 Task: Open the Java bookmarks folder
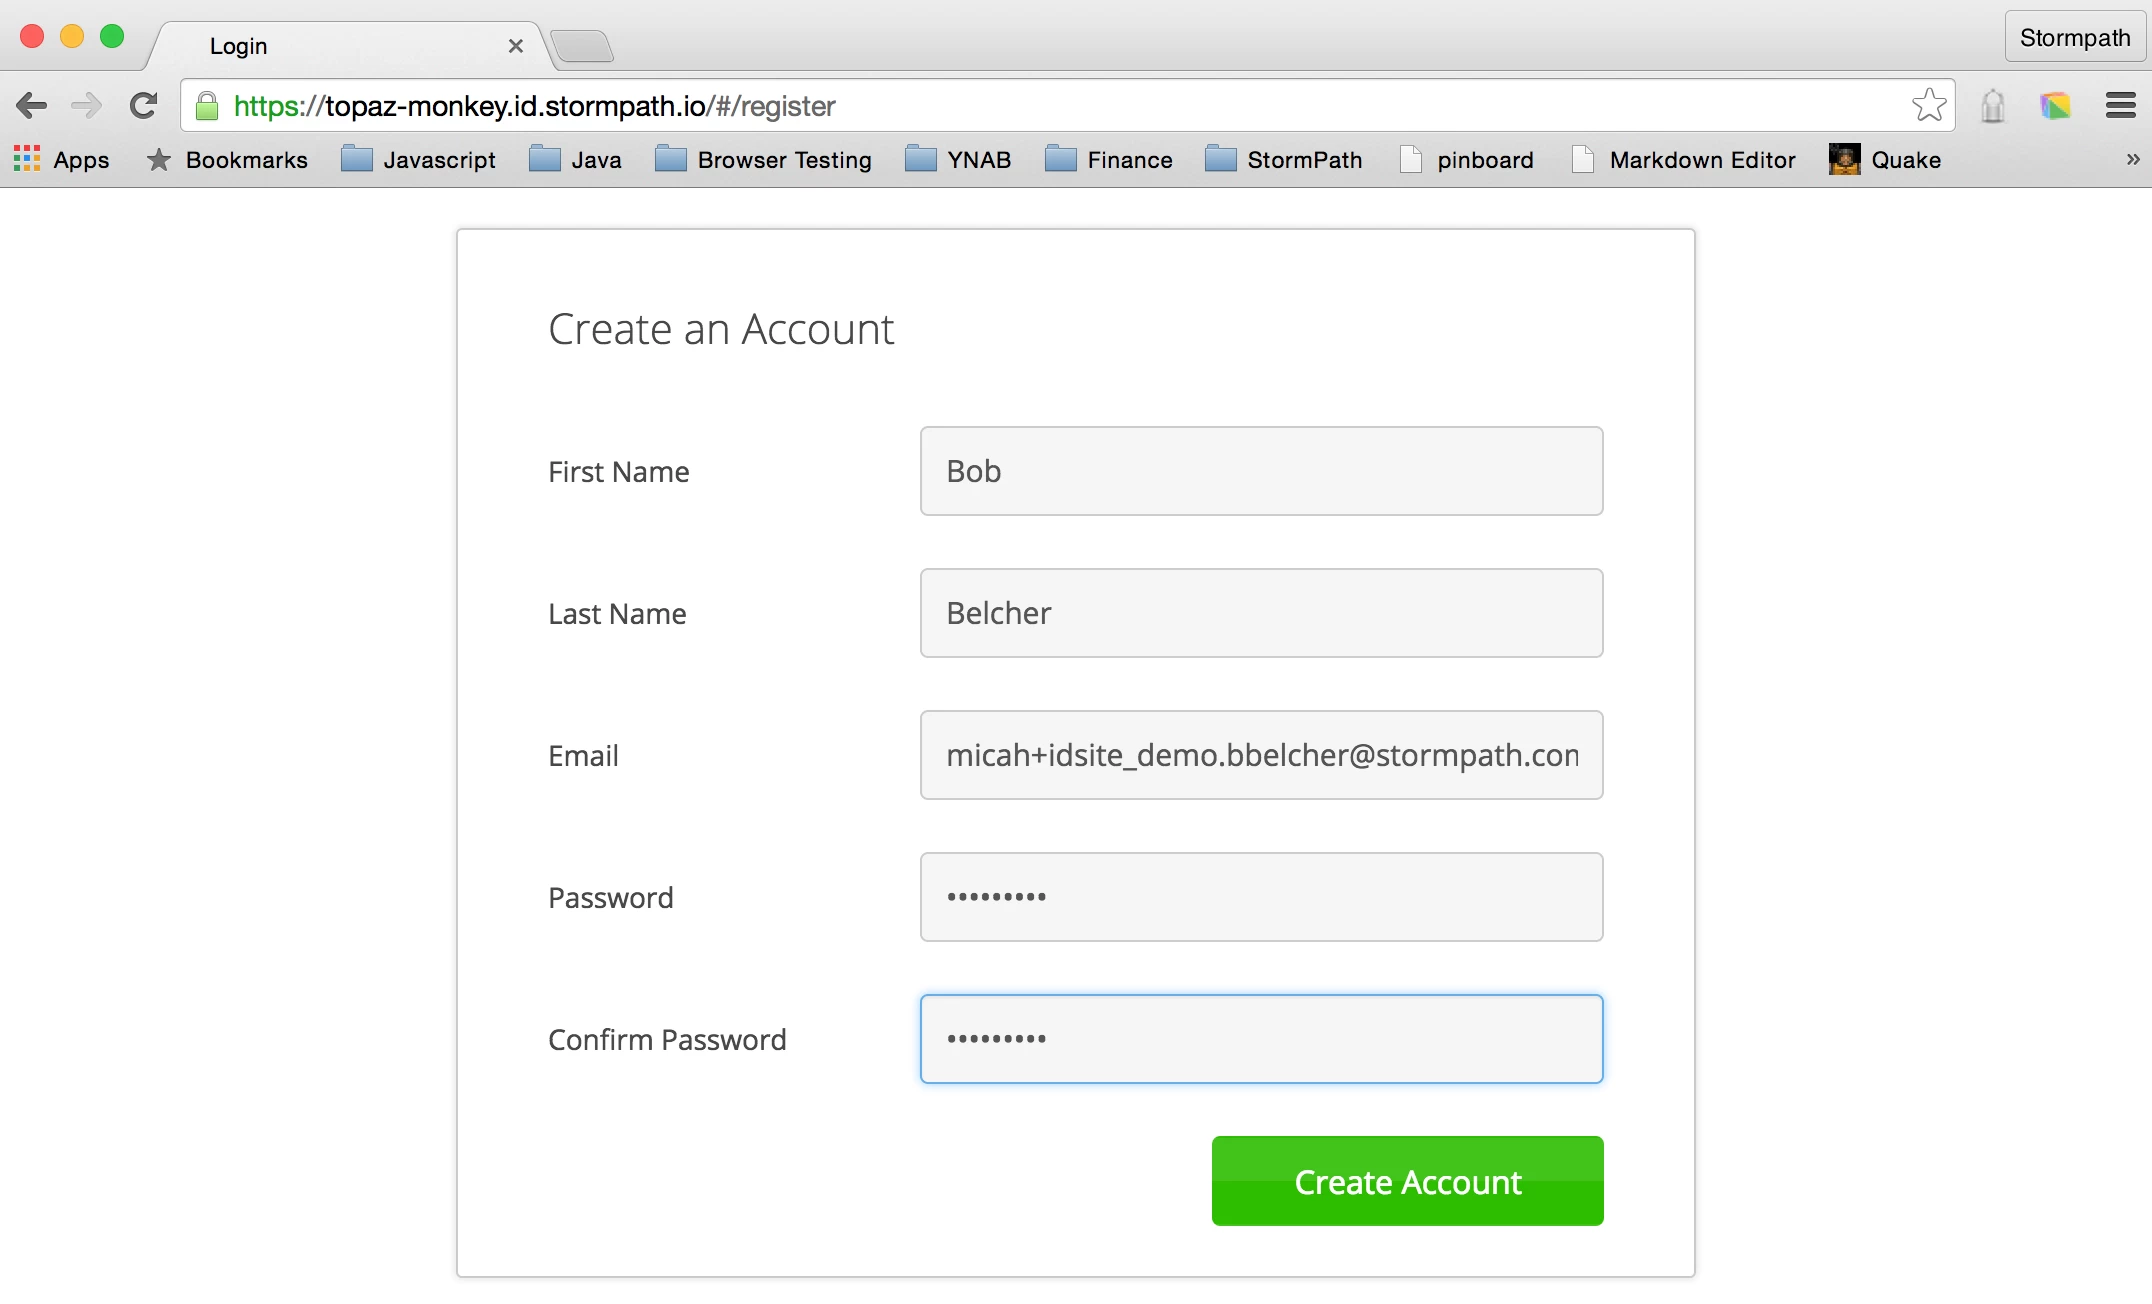point(575,160)
